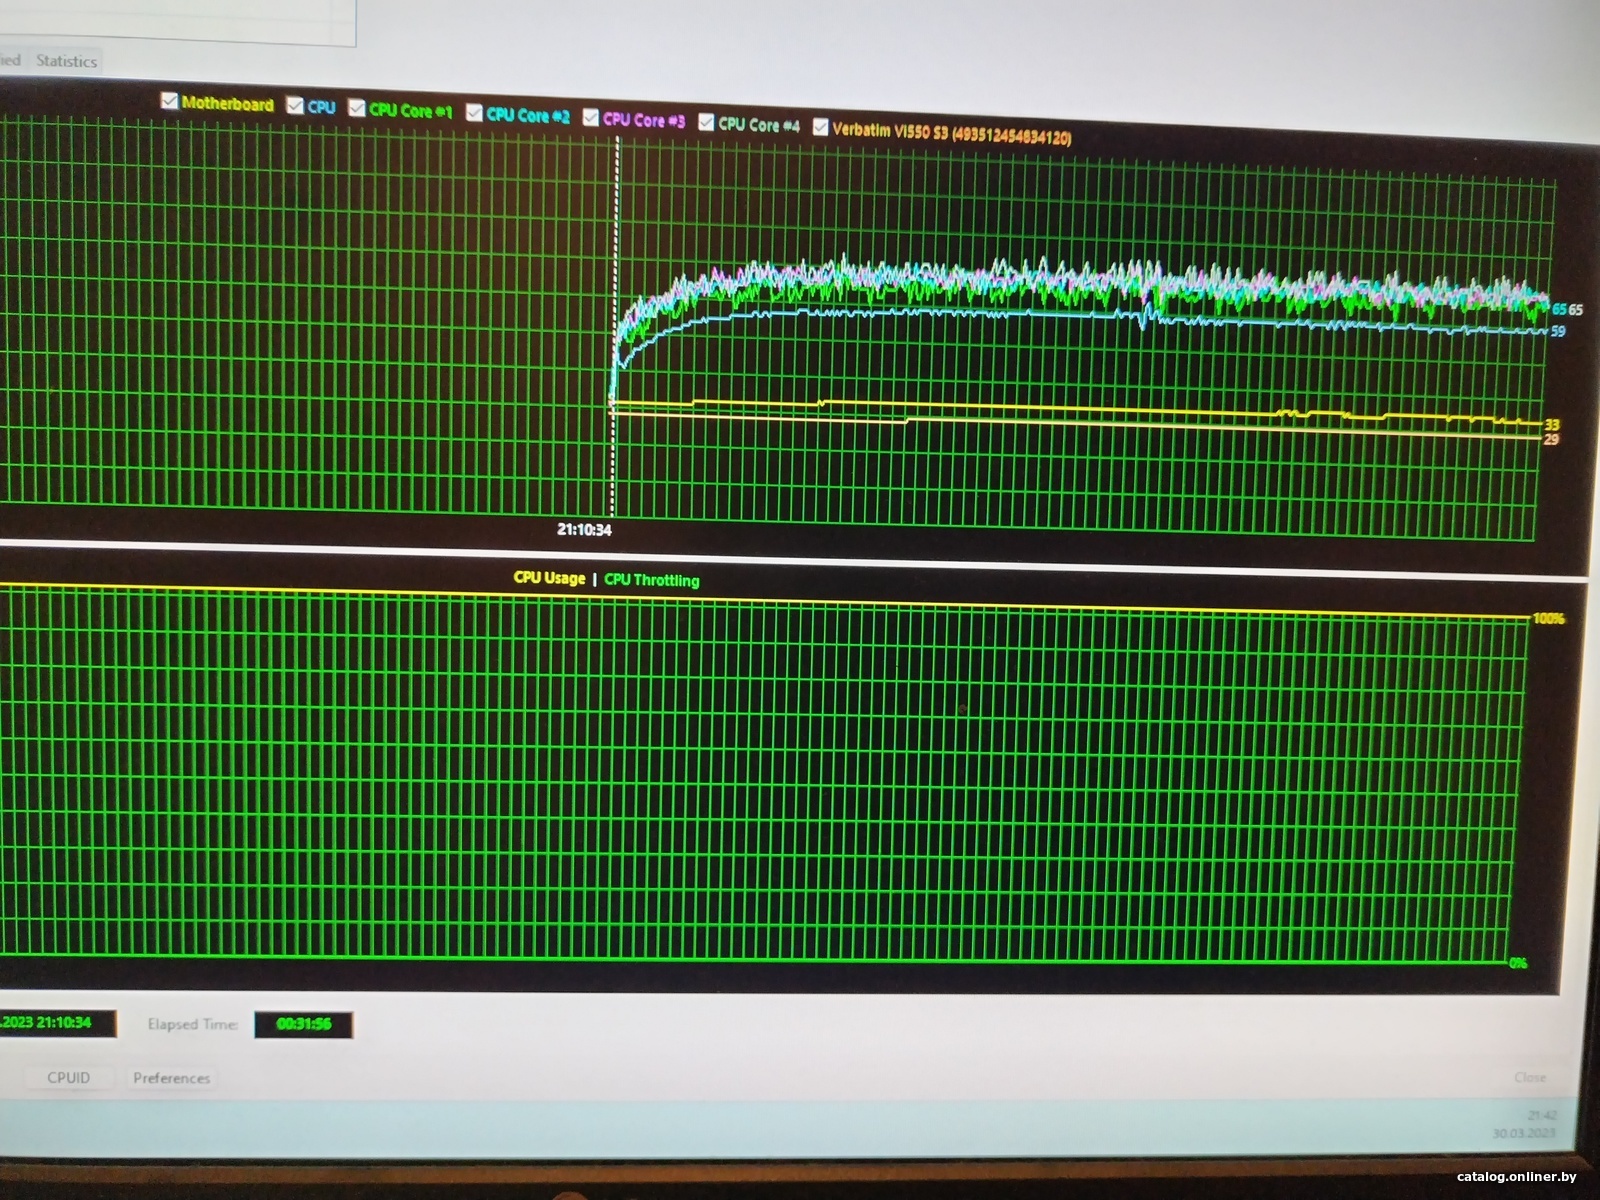Toggle the CPU Core #3 checkbox
Viewport: 1600px width, 1200px height.
tap(591, 118)
